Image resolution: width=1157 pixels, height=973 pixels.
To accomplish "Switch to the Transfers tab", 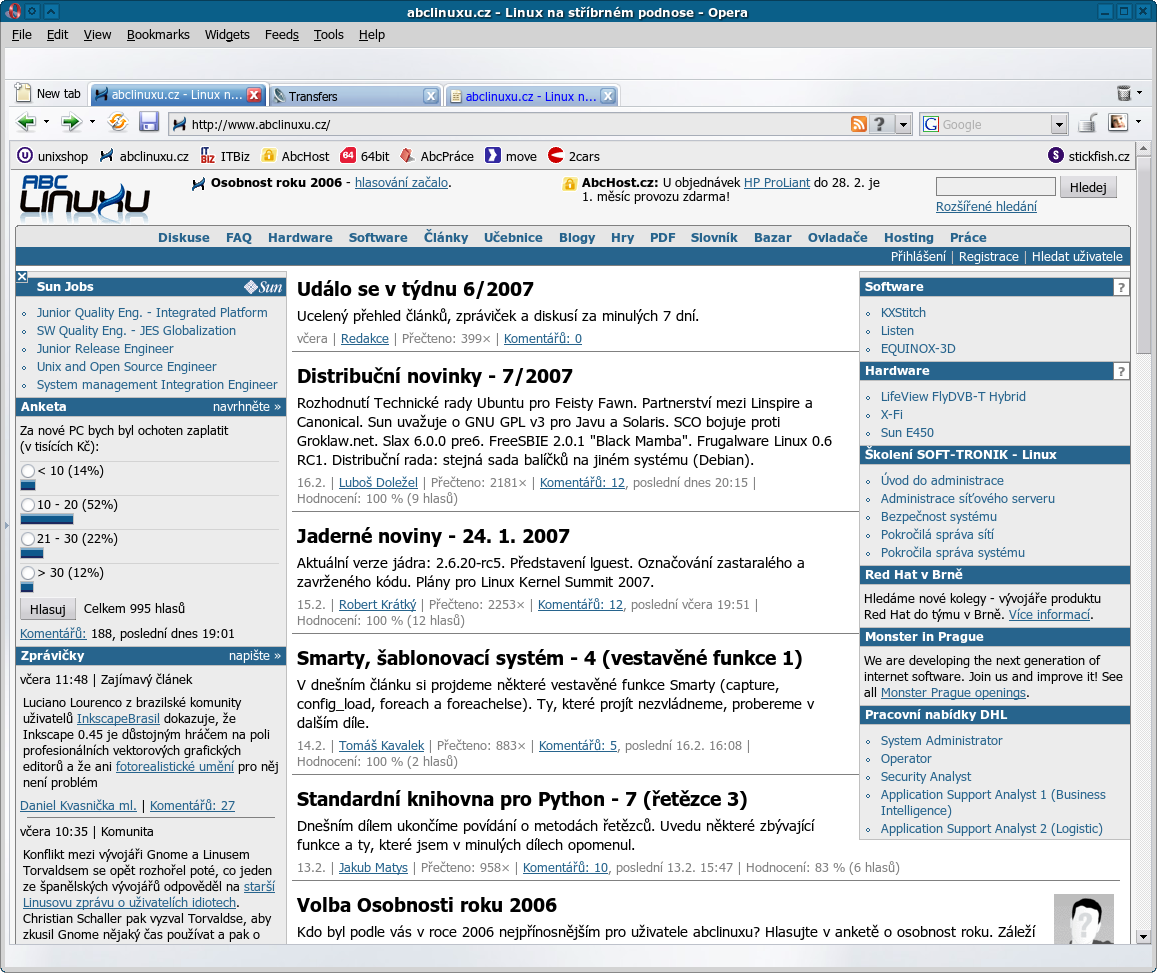I will pyautogui.click(x=356, y=96).
